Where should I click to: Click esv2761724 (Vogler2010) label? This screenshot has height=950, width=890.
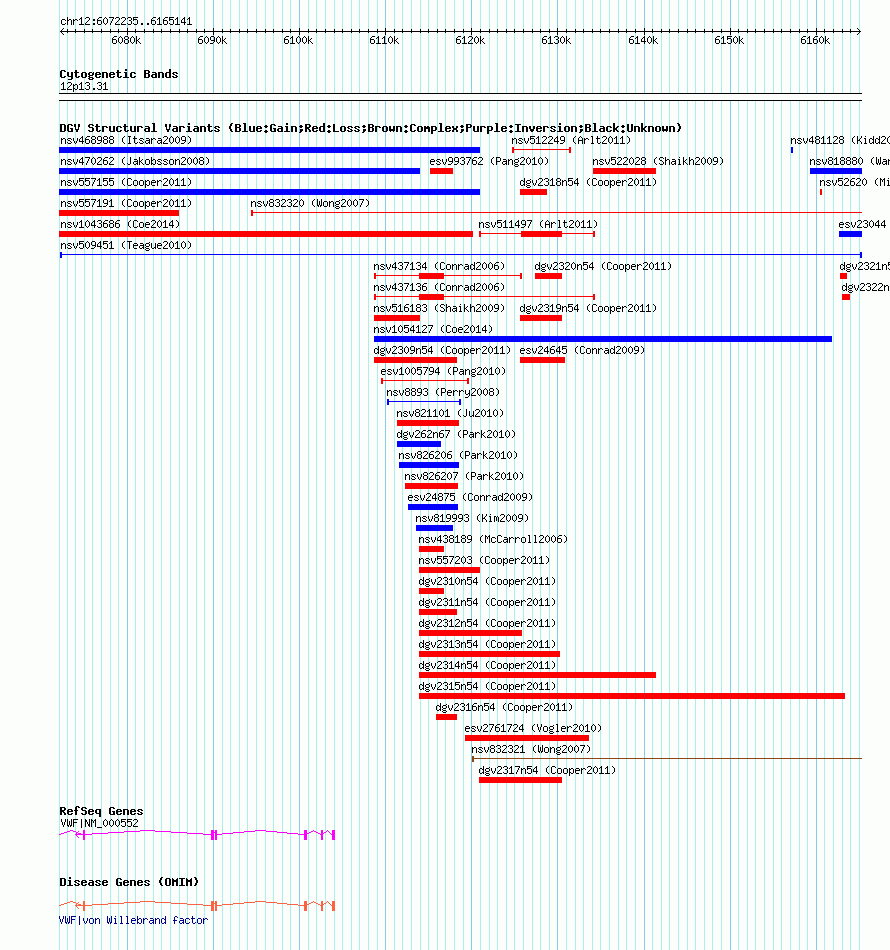click(533, 728)
